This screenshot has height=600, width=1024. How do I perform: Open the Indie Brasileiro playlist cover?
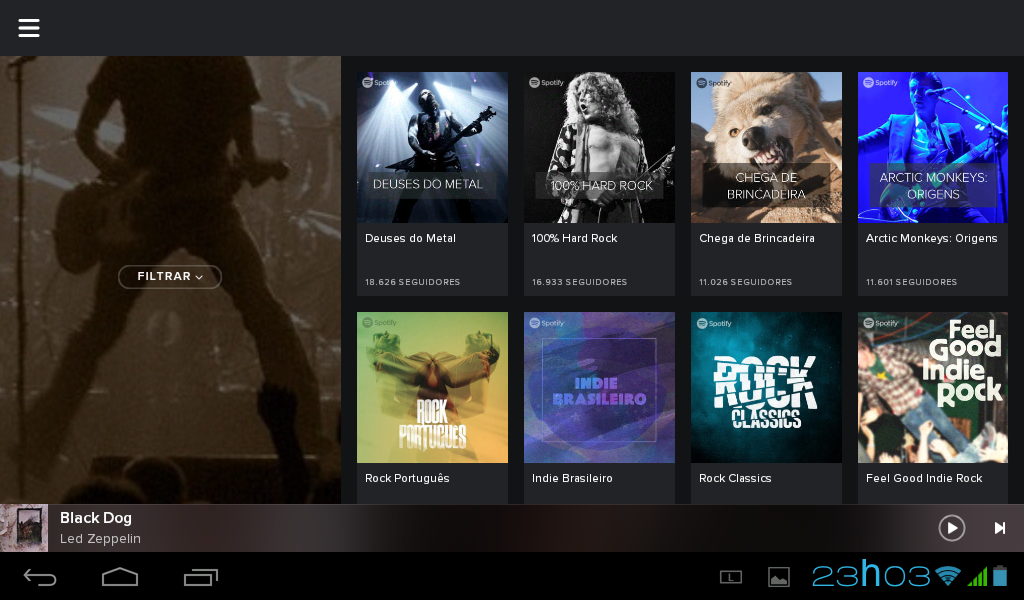[x=600, y=387]
